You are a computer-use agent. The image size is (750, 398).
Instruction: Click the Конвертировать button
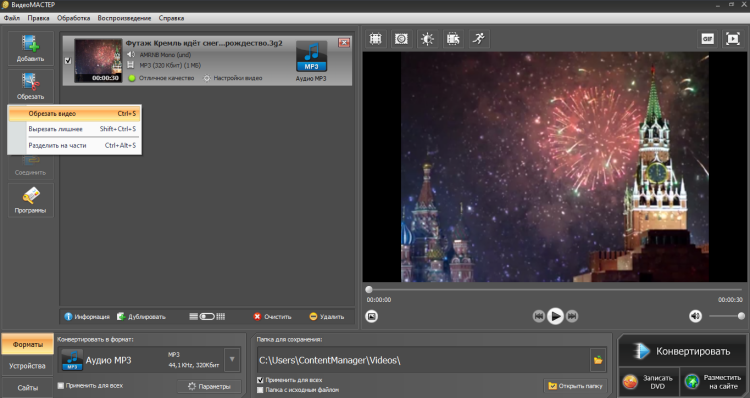[682, 351]
